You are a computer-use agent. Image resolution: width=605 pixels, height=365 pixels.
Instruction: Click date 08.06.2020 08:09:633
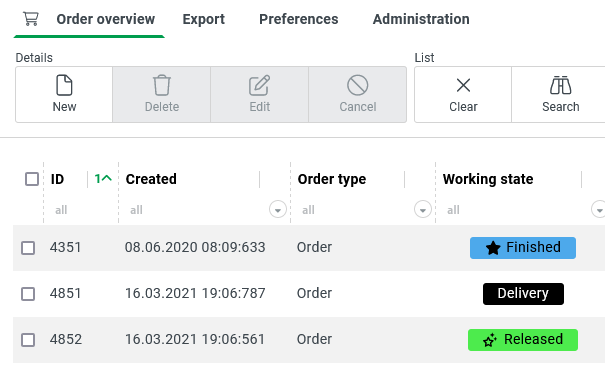[195, 247]
